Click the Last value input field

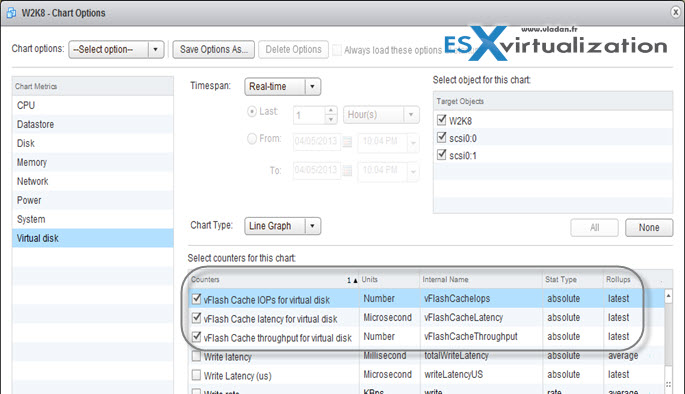310,115
